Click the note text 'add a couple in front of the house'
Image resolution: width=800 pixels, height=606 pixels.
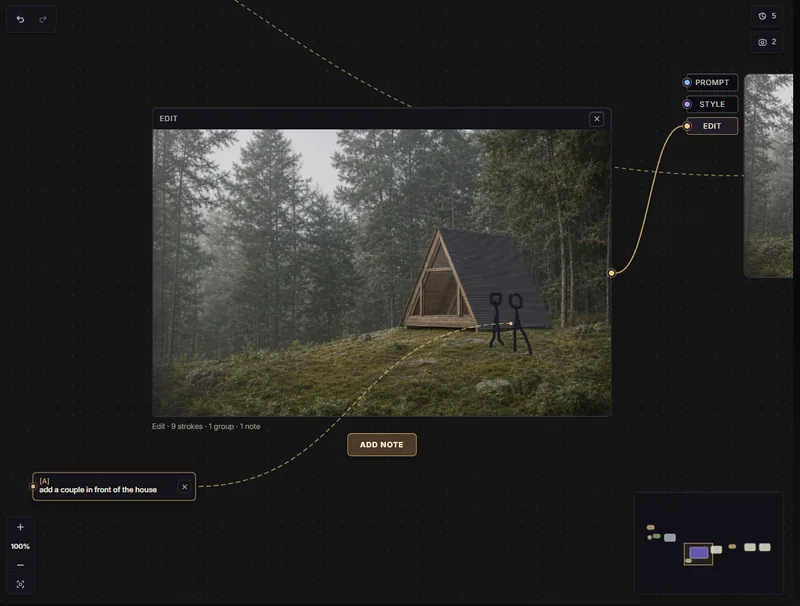coord(98,490)
